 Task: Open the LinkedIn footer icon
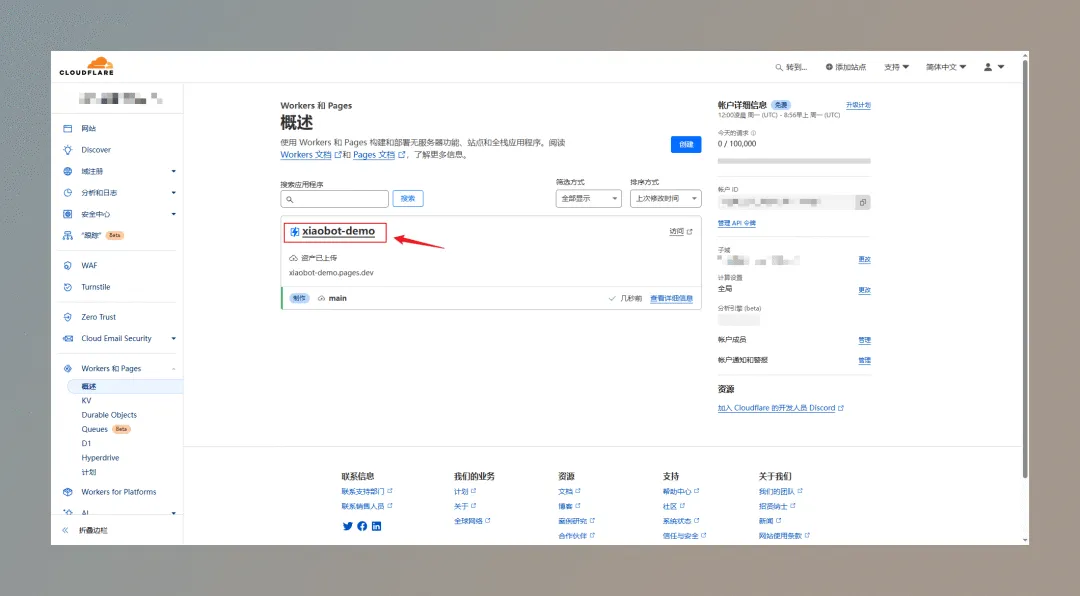[x=377, y=526]
